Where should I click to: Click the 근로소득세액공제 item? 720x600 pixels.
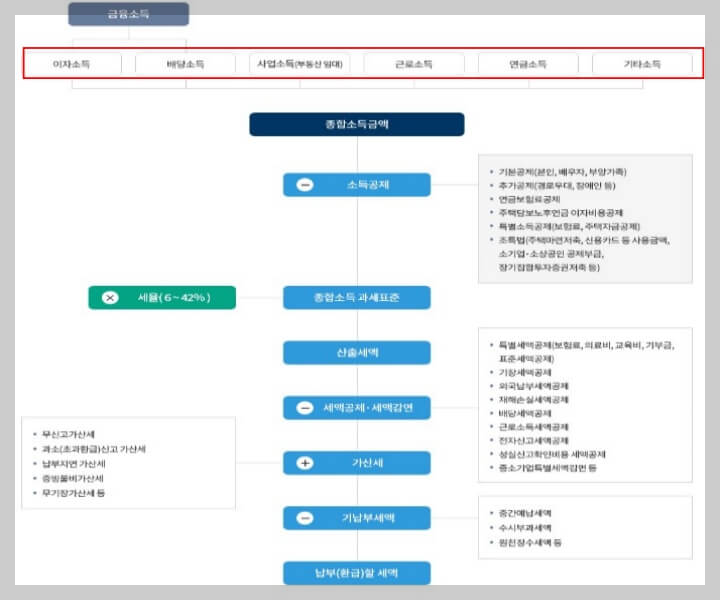[534, 427]
